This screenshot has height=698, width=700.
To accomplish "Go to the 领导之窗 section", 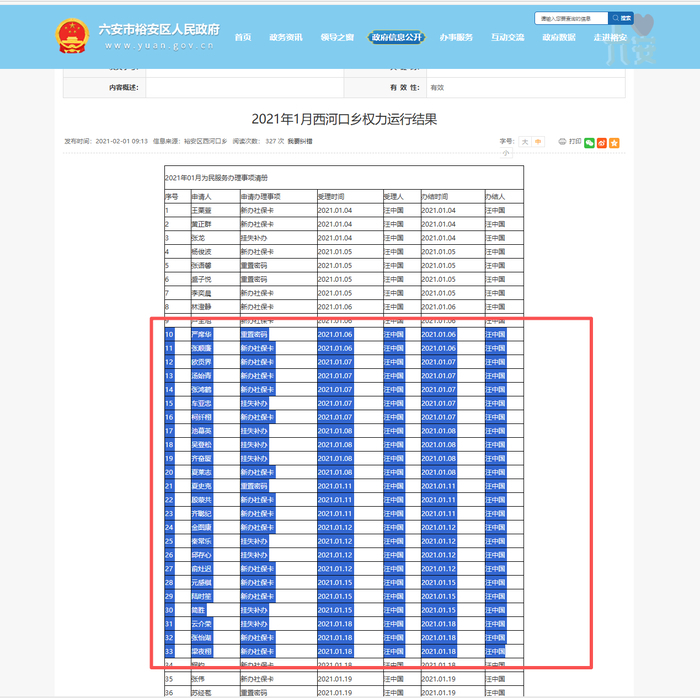I will [x=337, y=37].
